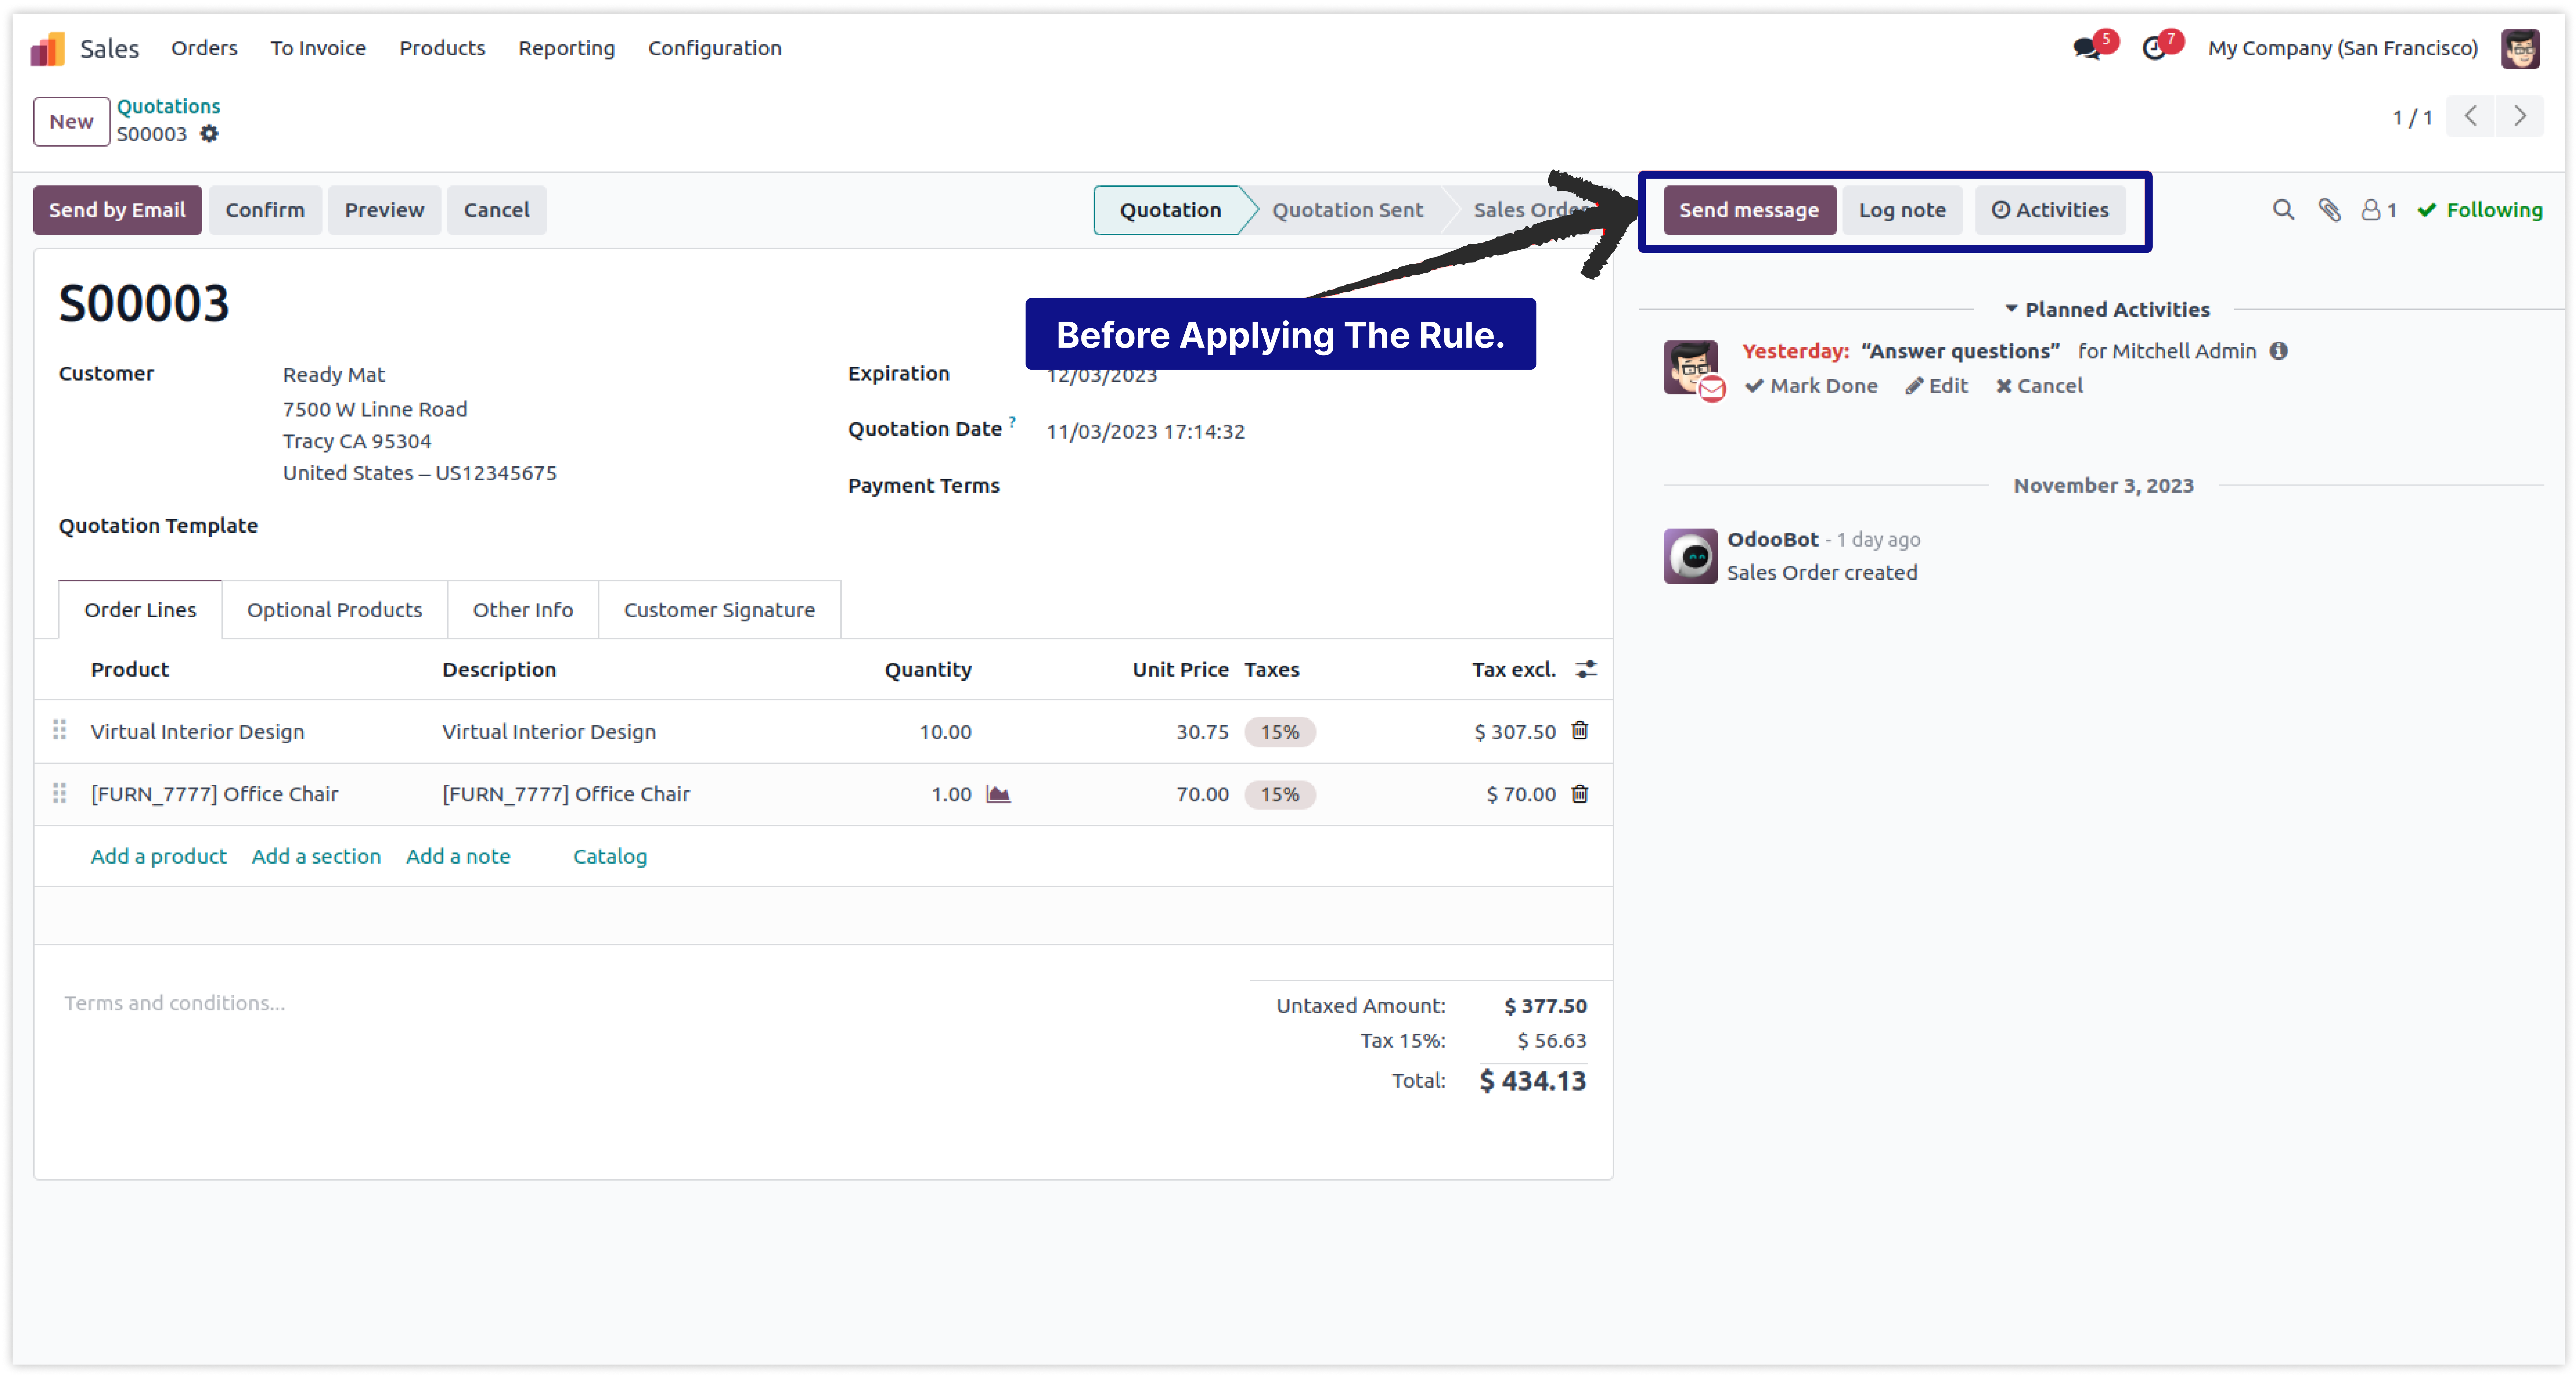
Task: Switch to the Optional Products tab
Action: [x=335, y=610]
